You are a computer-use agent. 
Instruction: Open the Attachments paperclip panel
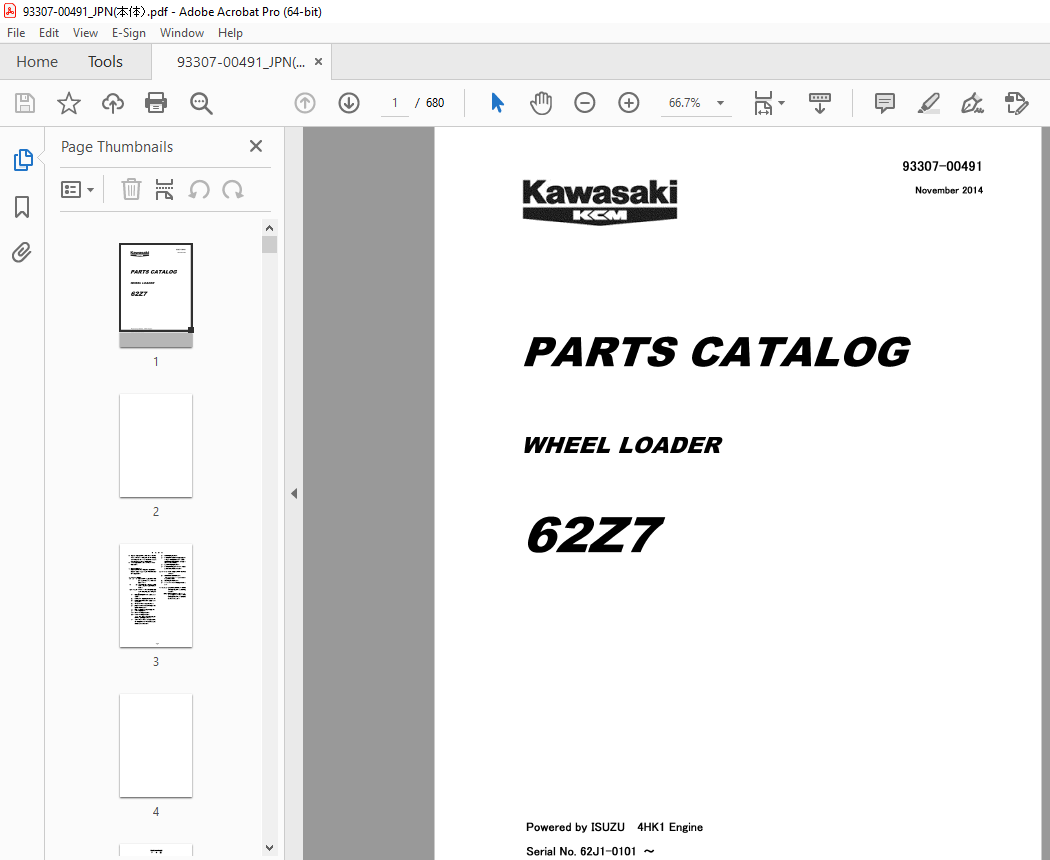tap(22, 253)
